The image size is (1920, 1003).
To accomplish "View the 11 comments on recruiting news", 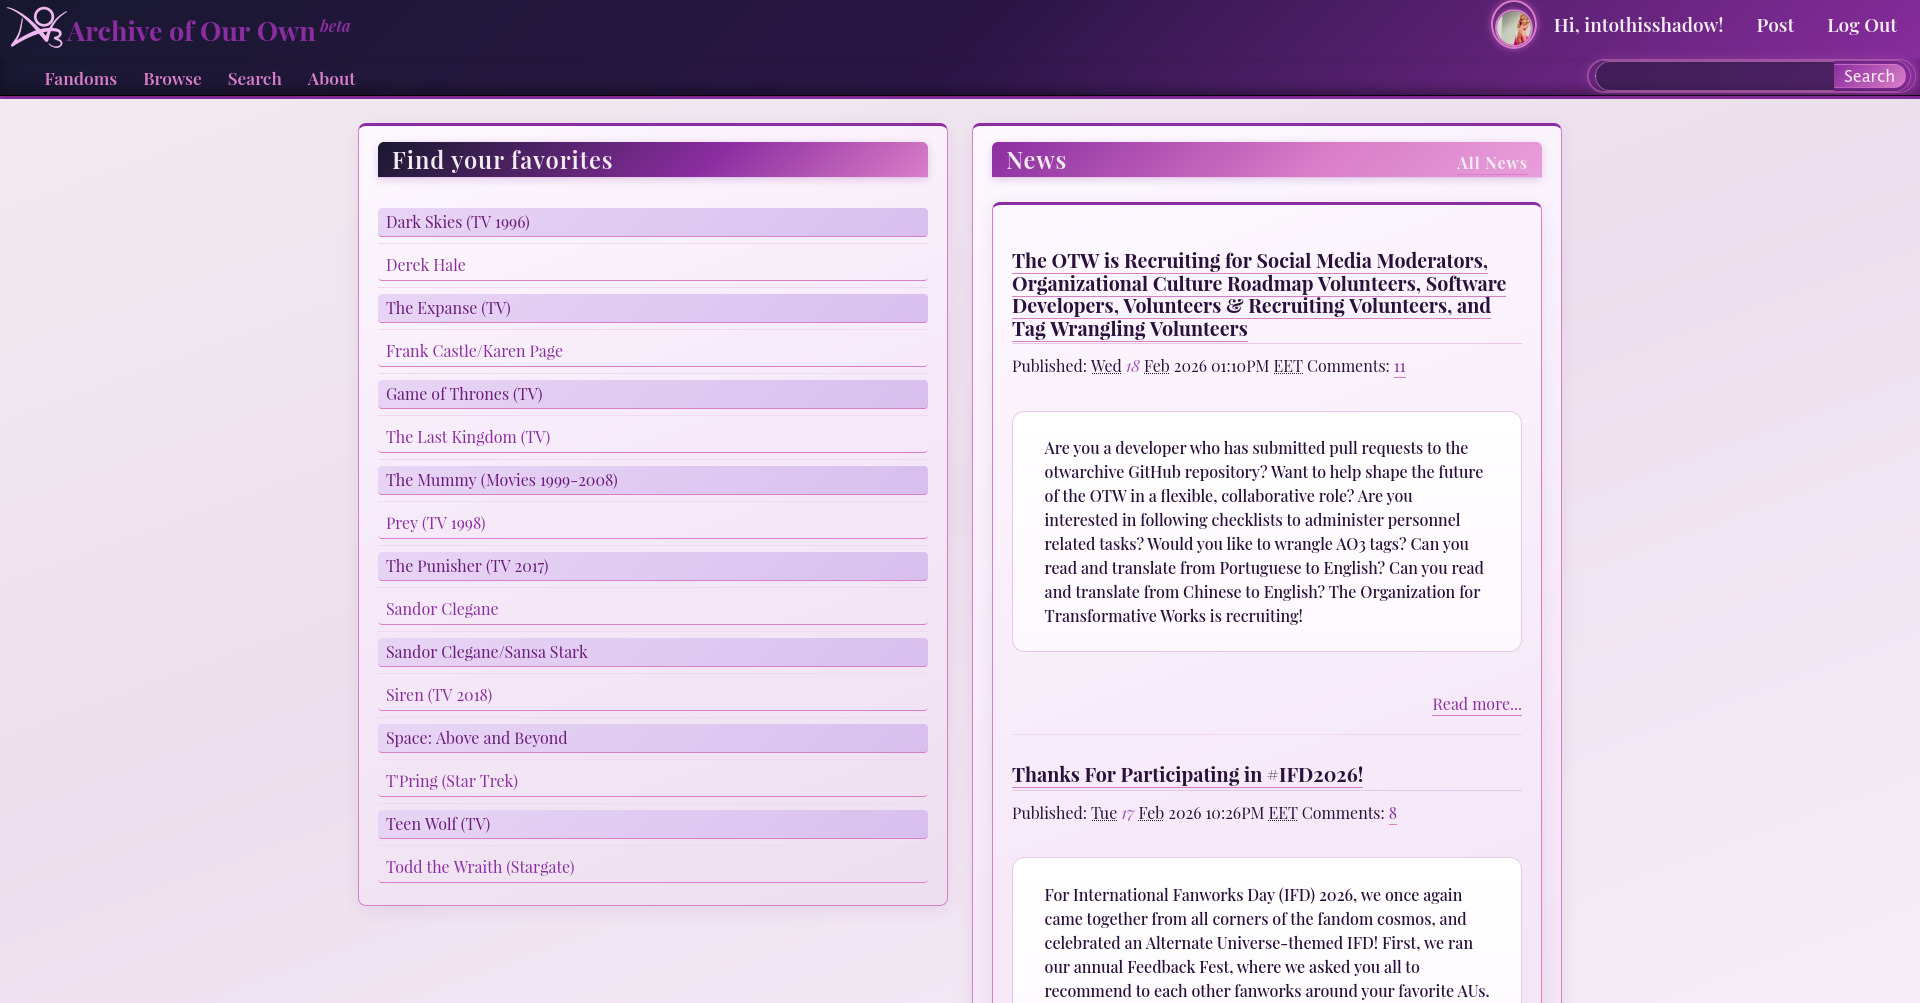I will tap(1399, 366).
